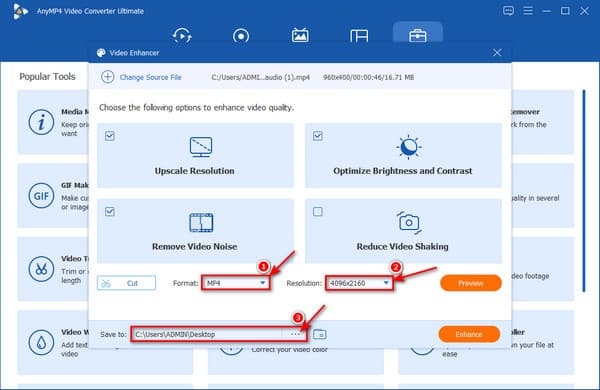
Task: Click the brightness sun icon
Action: pyautogui.click(x=408, y=147)
